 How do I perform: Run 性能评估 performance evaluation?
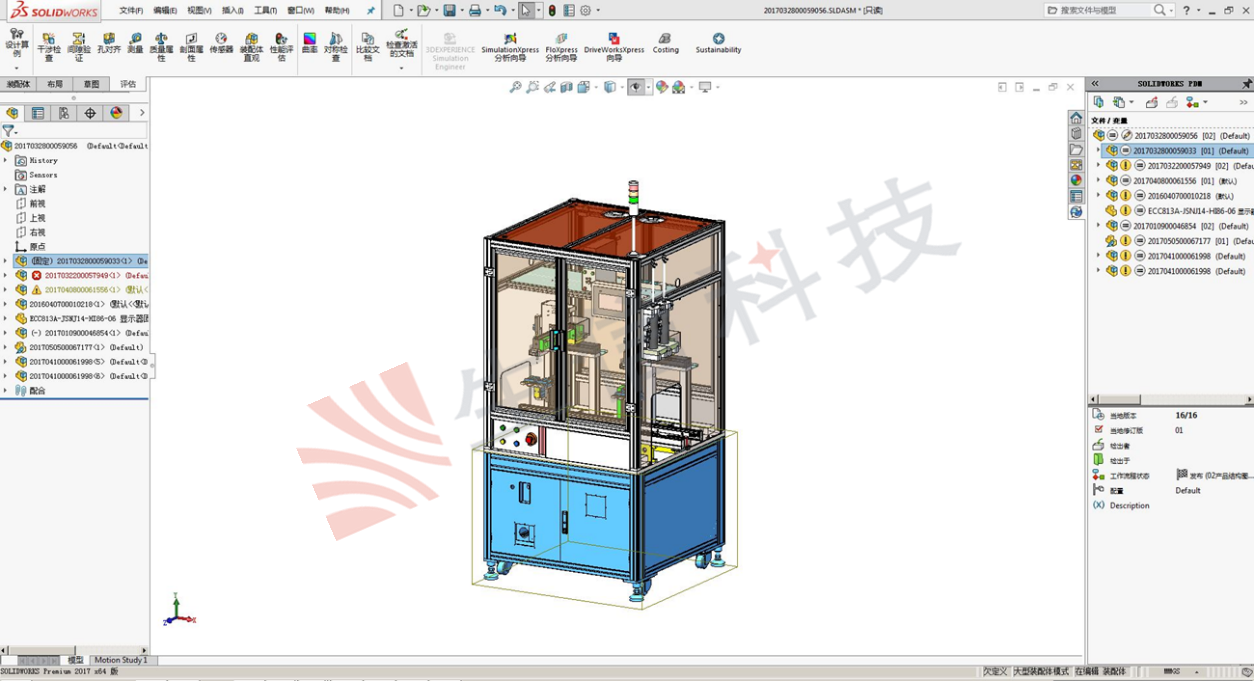coord(281,46)
